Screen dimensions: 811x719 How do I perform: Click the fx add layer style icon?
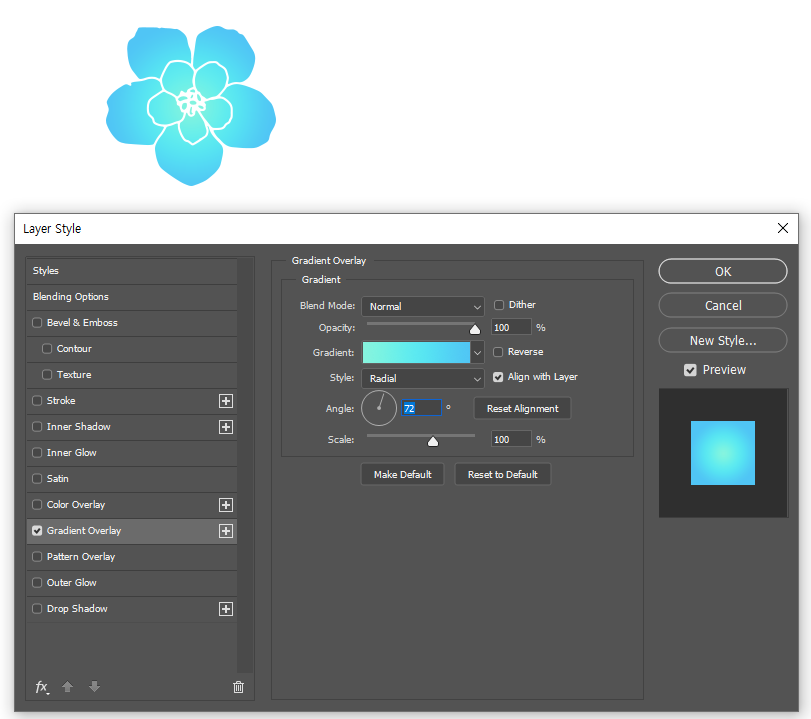point(42,687)
